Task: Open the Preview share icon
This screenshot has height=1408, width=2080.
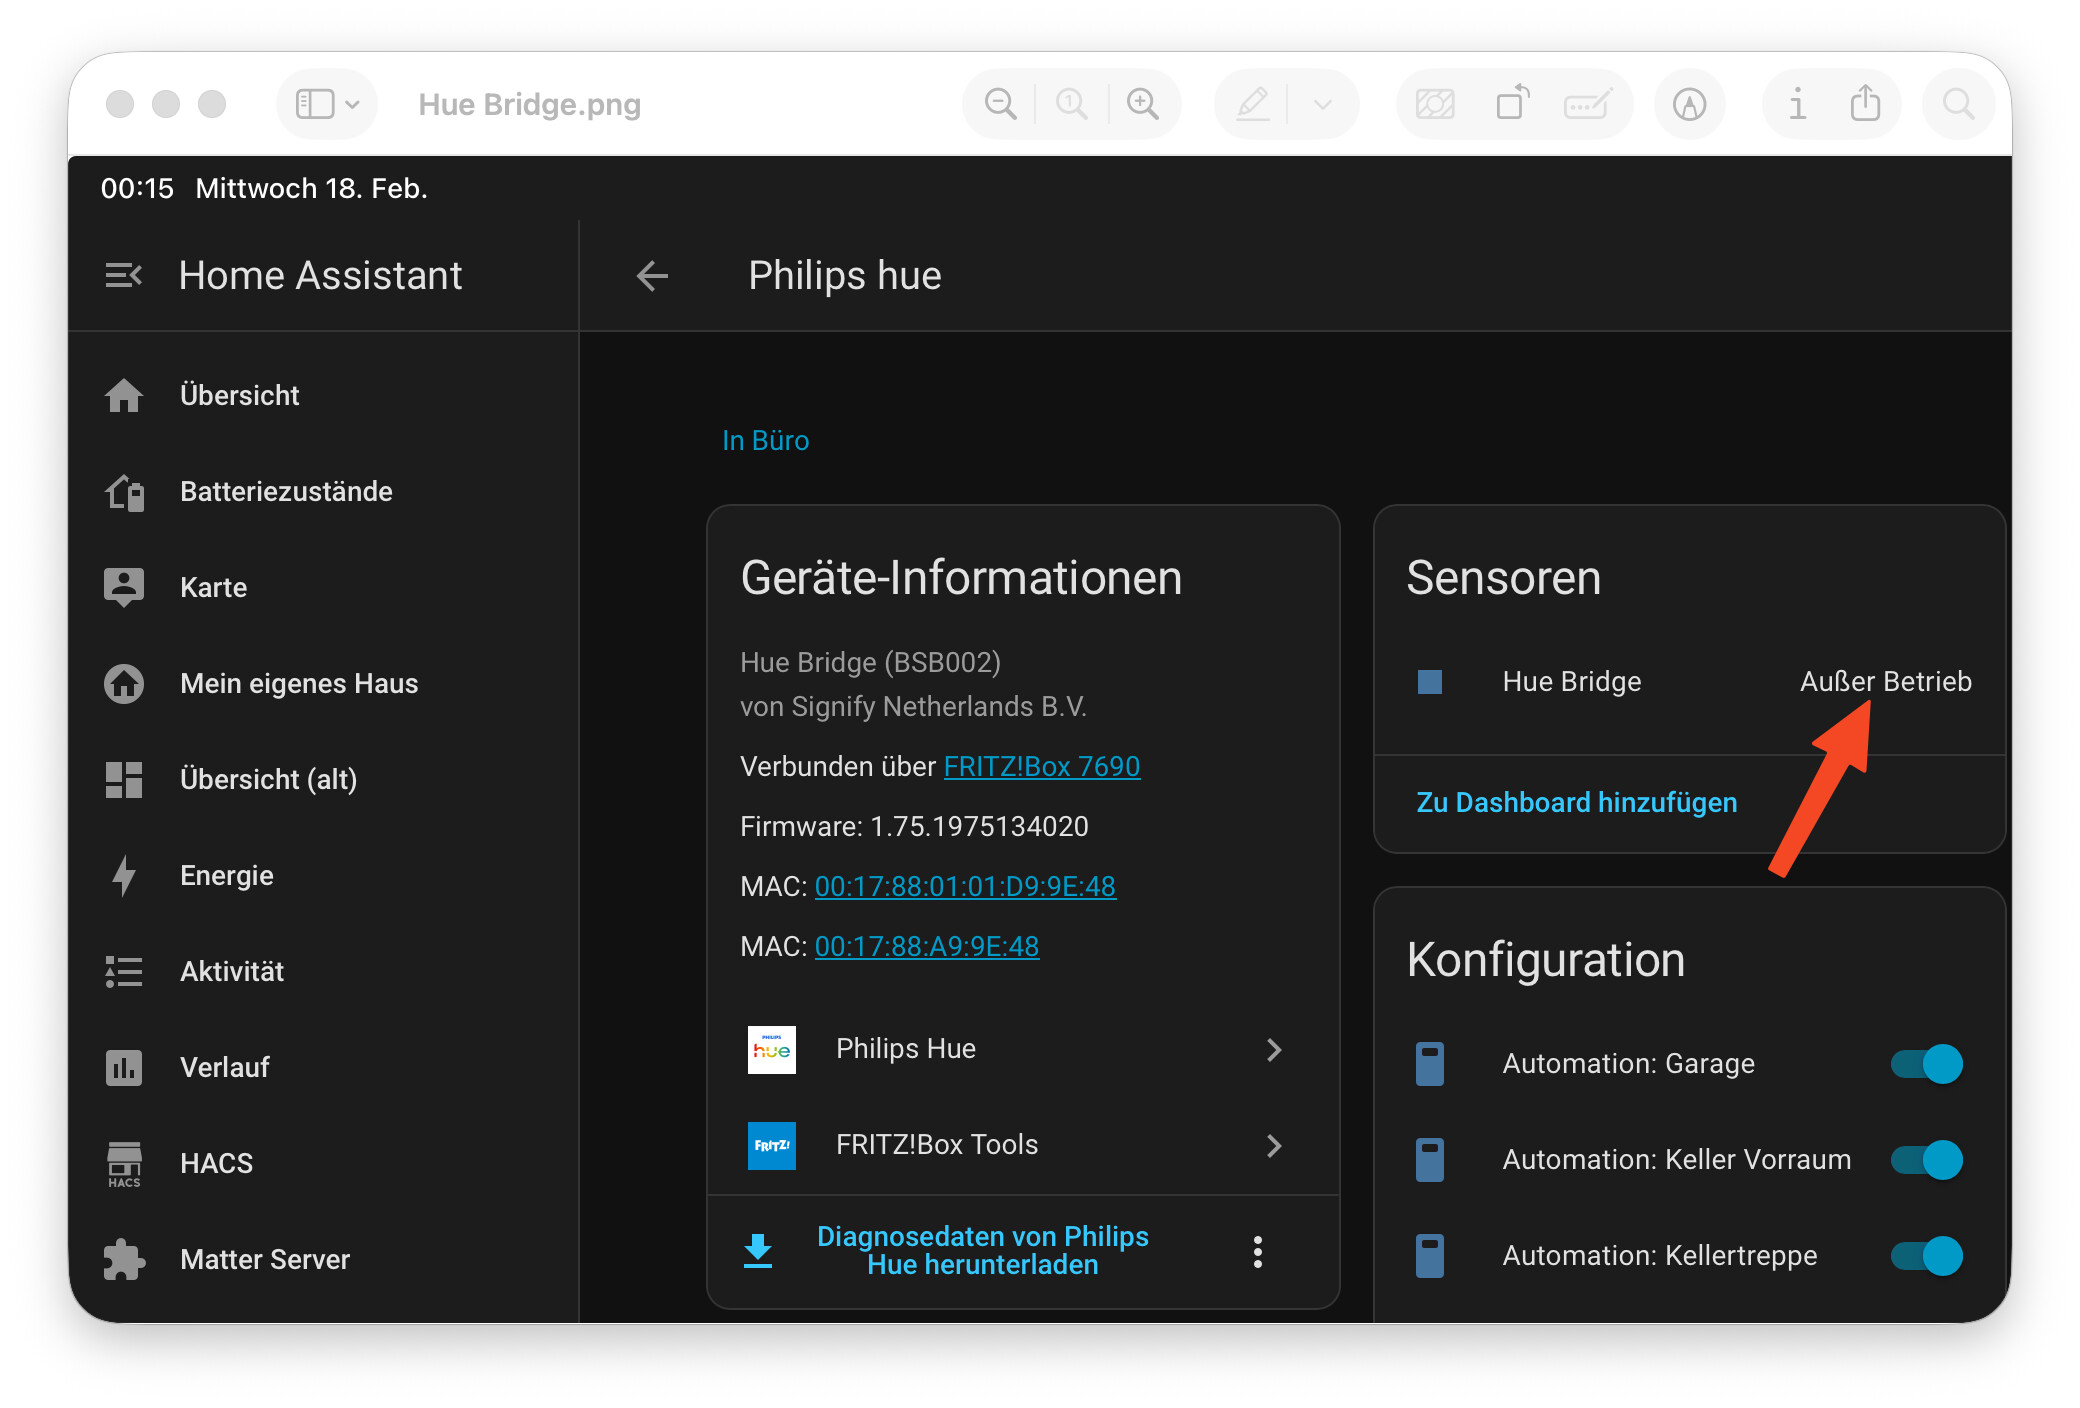Action: [x=1865, y=104]
